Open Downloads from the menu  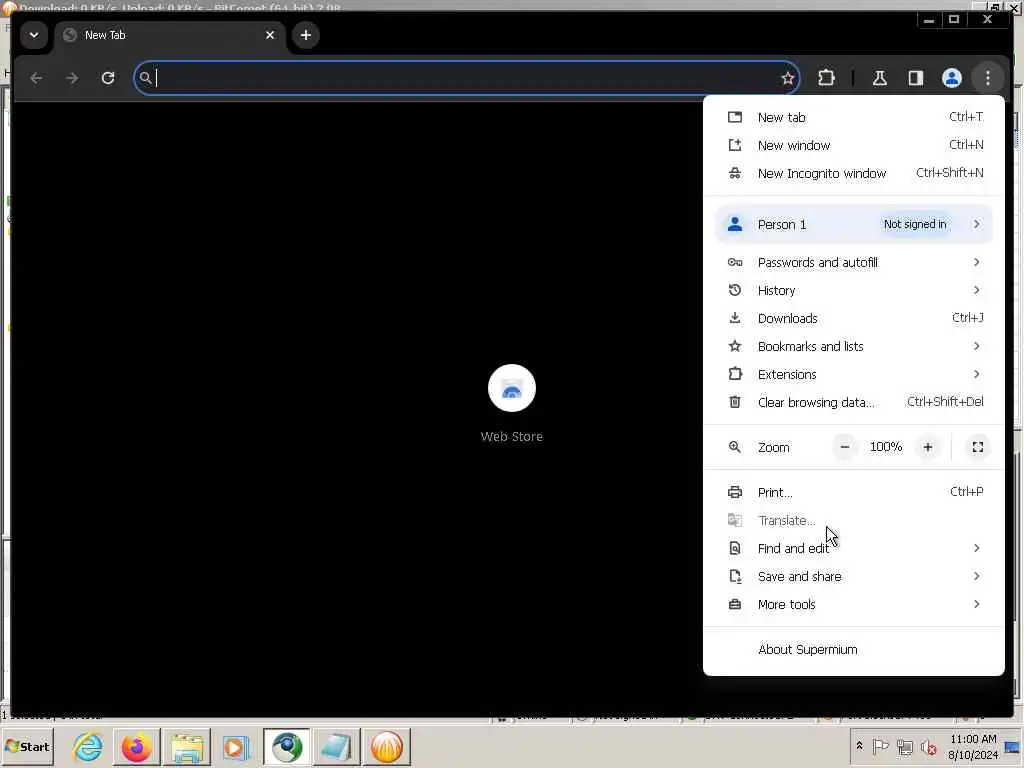(854, 318)
